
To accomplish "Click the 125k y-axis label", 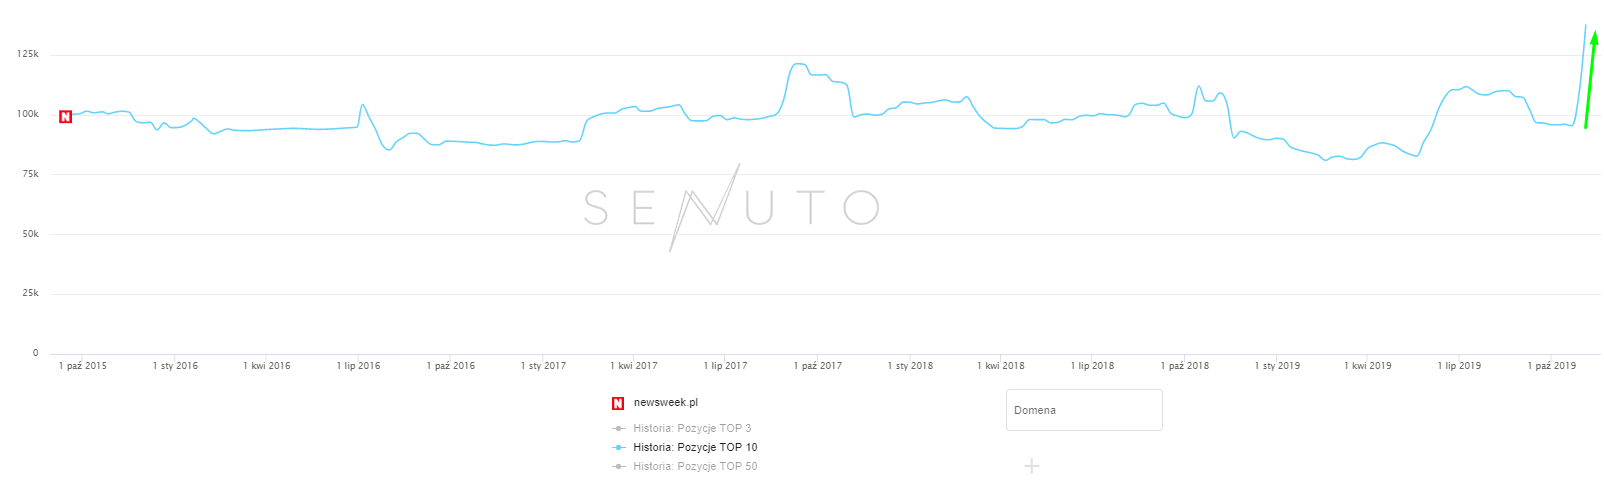I will click(x=28, y=54).
